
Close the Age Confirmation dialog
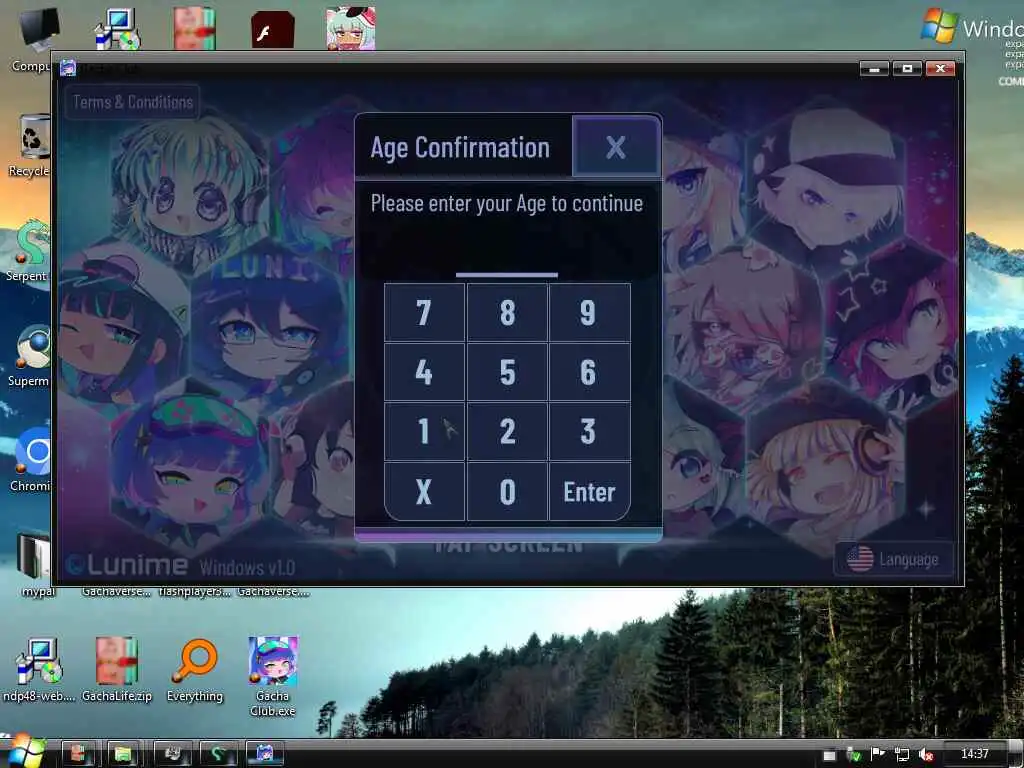click(616, 147)
